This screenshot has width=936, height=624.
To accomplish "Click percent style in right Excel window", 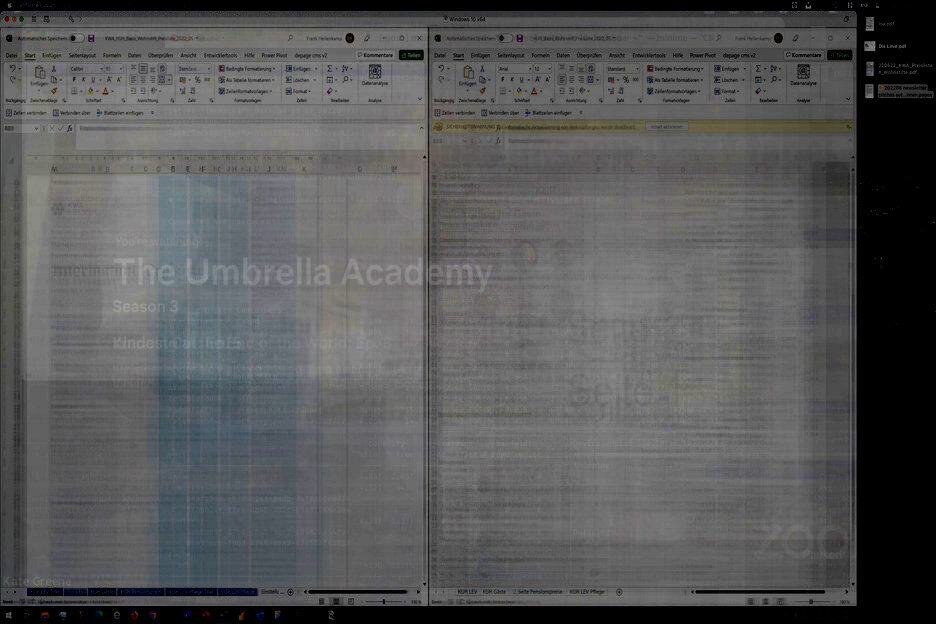I will click(626, 80).
